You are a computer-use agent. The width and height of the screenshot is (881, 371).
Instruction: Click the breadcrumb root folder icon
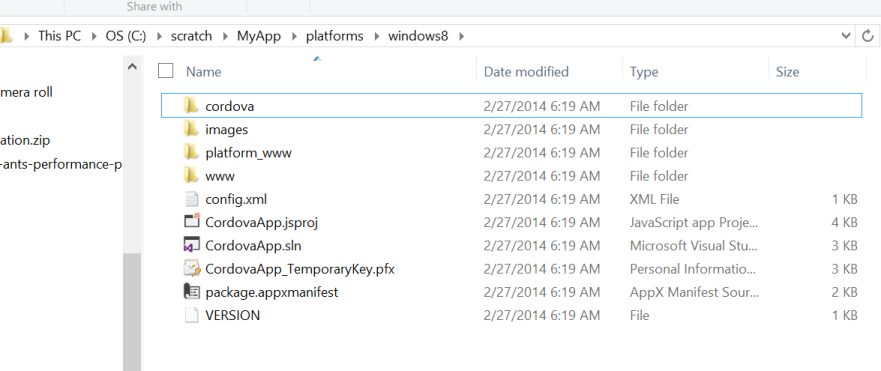click(x=6, y=36)
